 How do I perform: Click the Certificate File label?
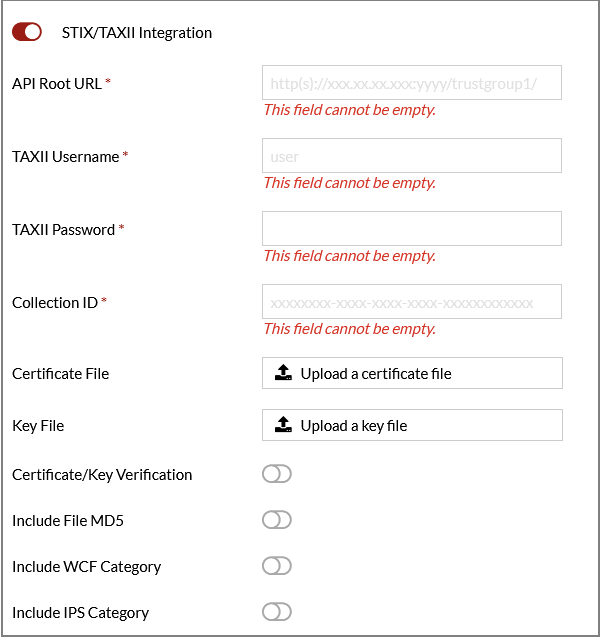[60, 374]
